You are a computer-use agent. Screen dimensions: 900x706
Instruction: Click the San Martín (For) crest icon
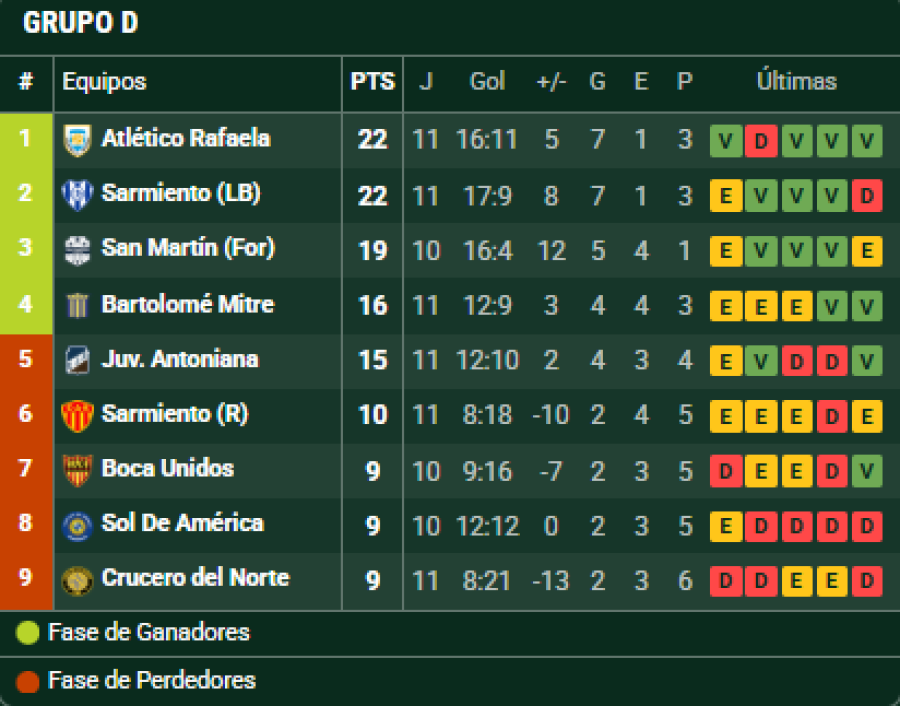[77, 249]
